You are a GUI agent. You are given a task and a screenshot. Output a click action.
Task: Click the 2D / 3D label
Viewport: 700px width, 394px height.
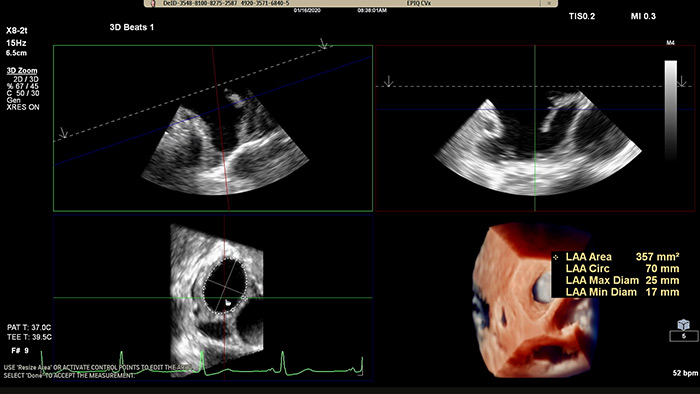coord(26,79)
